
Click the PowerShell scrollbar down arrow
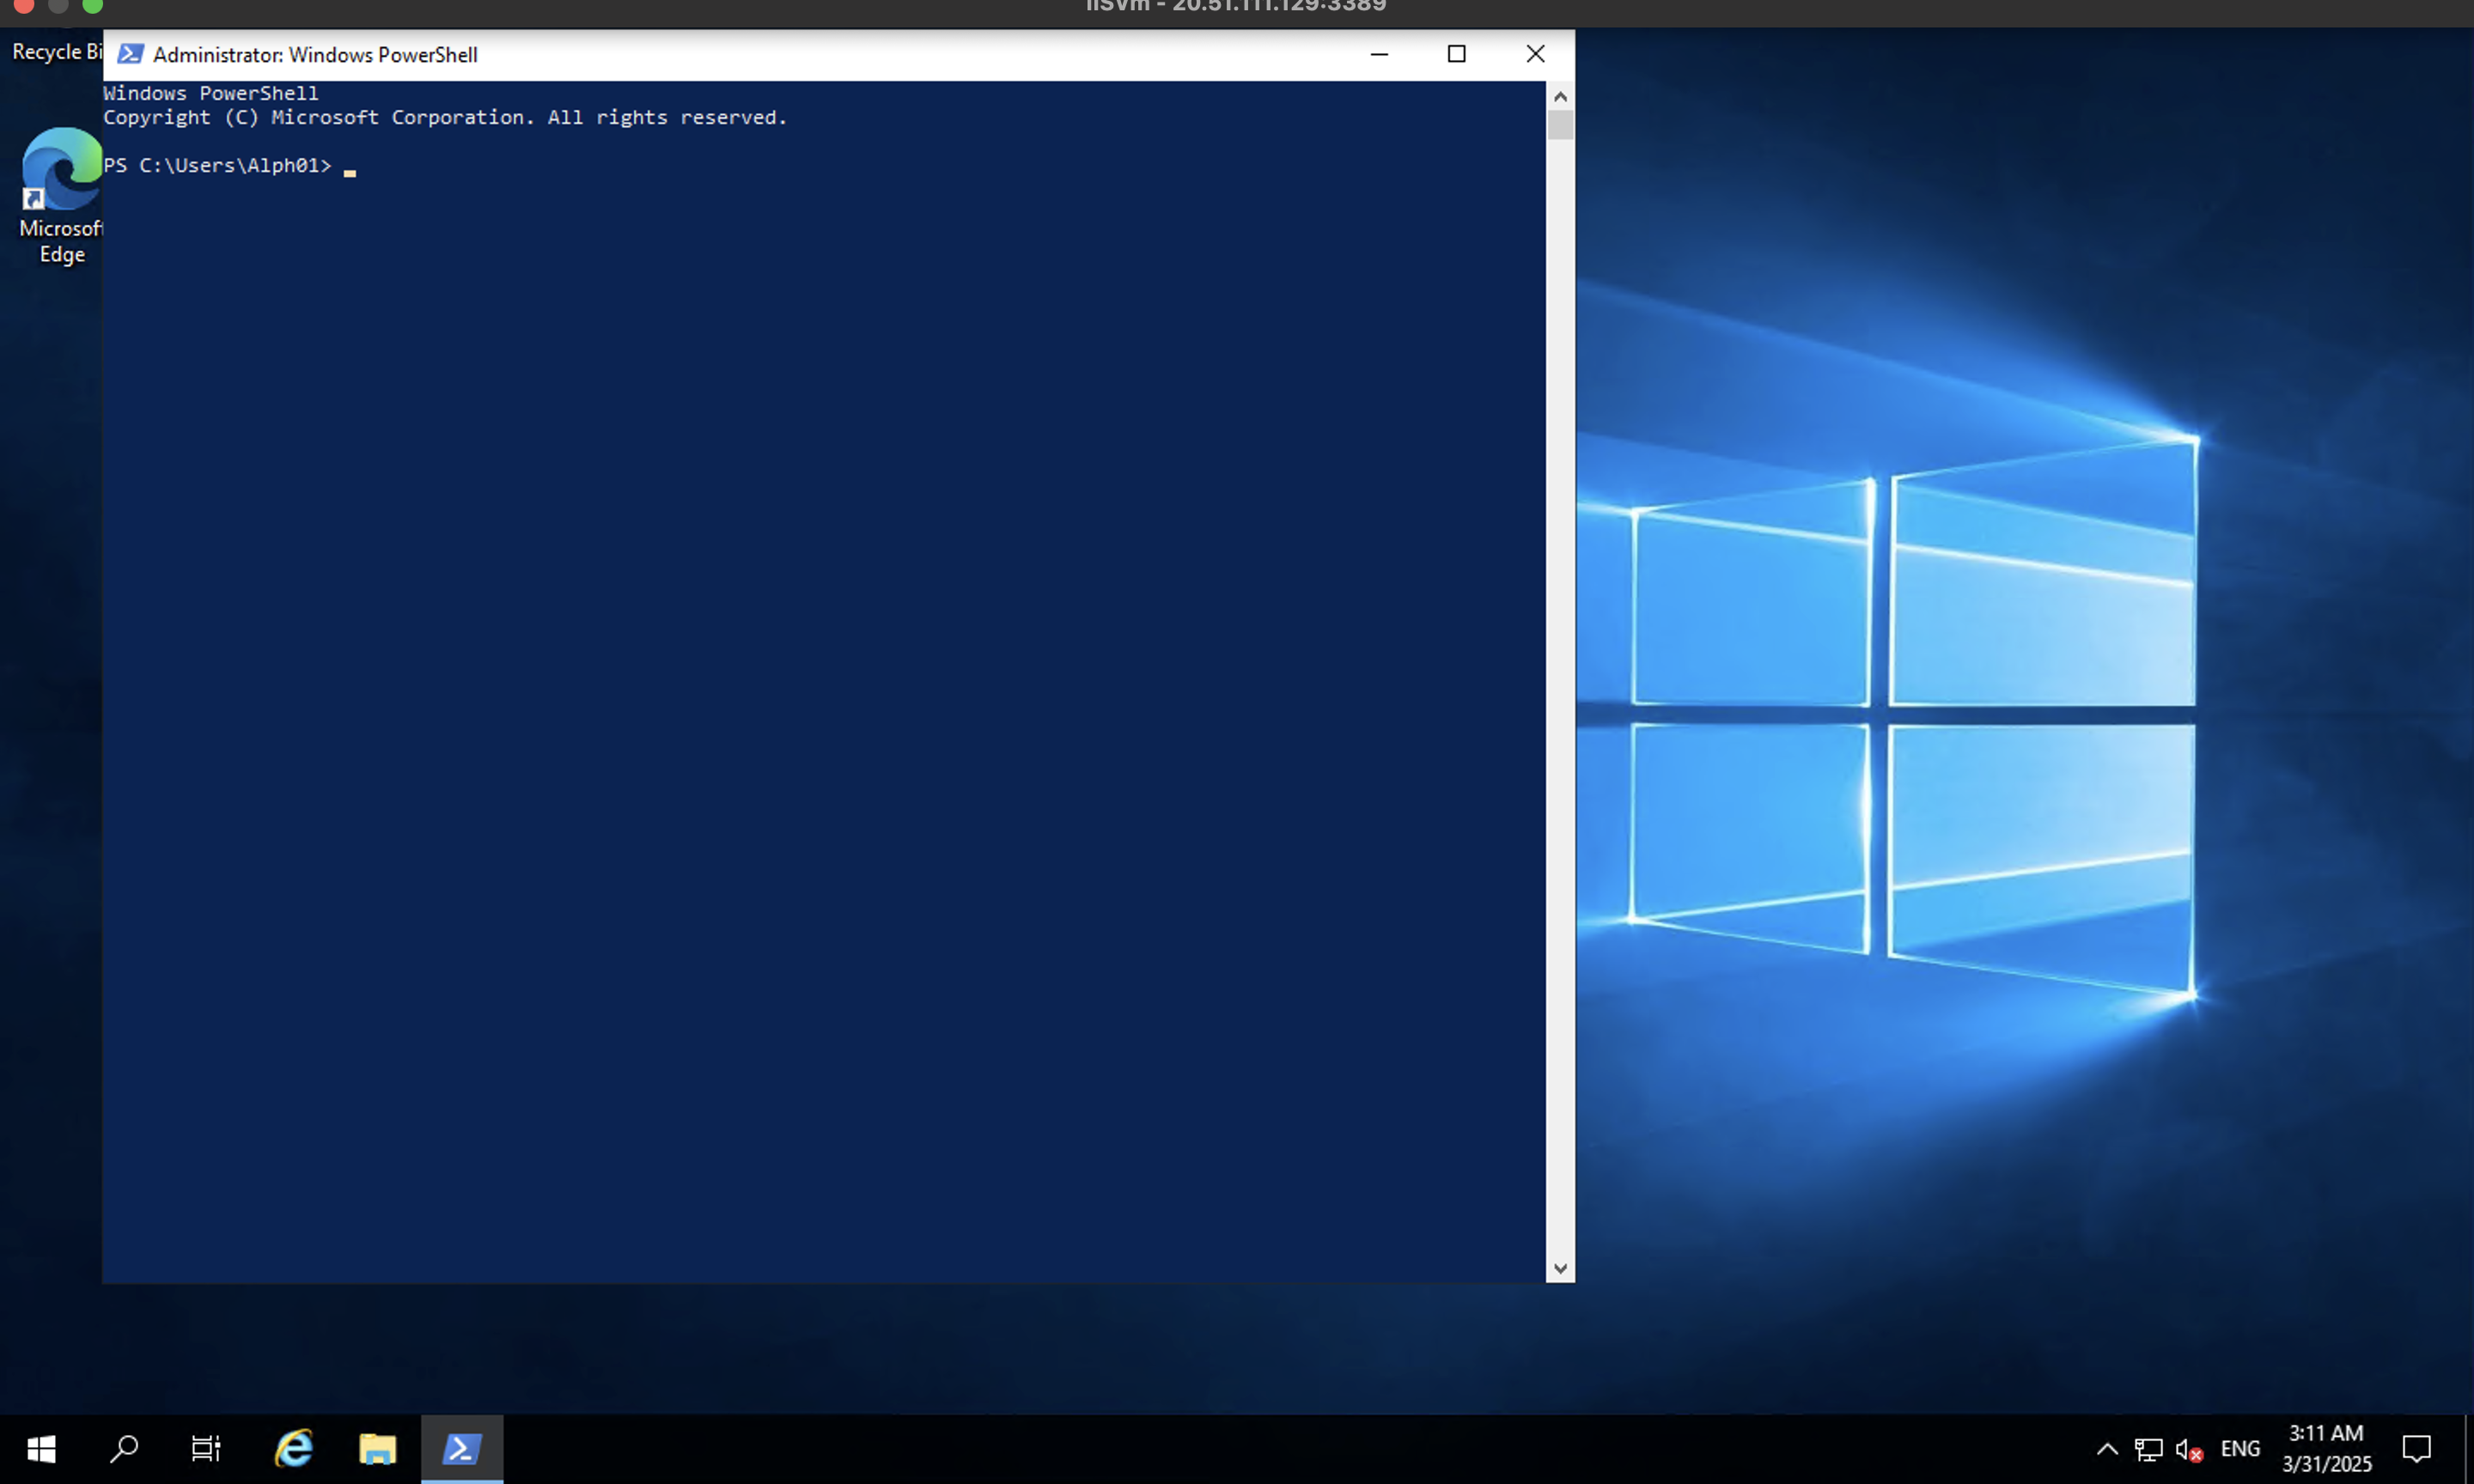1560,1268
